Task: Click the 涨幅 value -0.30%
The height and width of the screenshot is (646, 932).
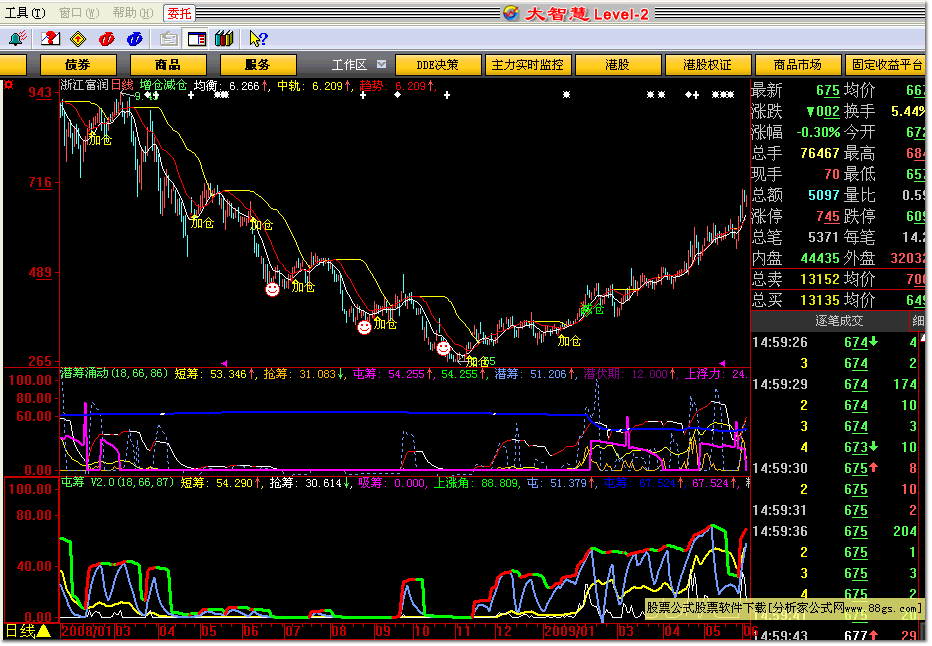Action: 818,132
